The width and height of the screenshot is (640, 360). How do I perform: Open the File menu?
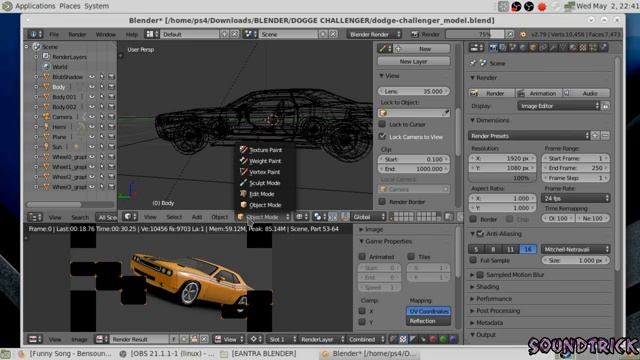point(54,35)
